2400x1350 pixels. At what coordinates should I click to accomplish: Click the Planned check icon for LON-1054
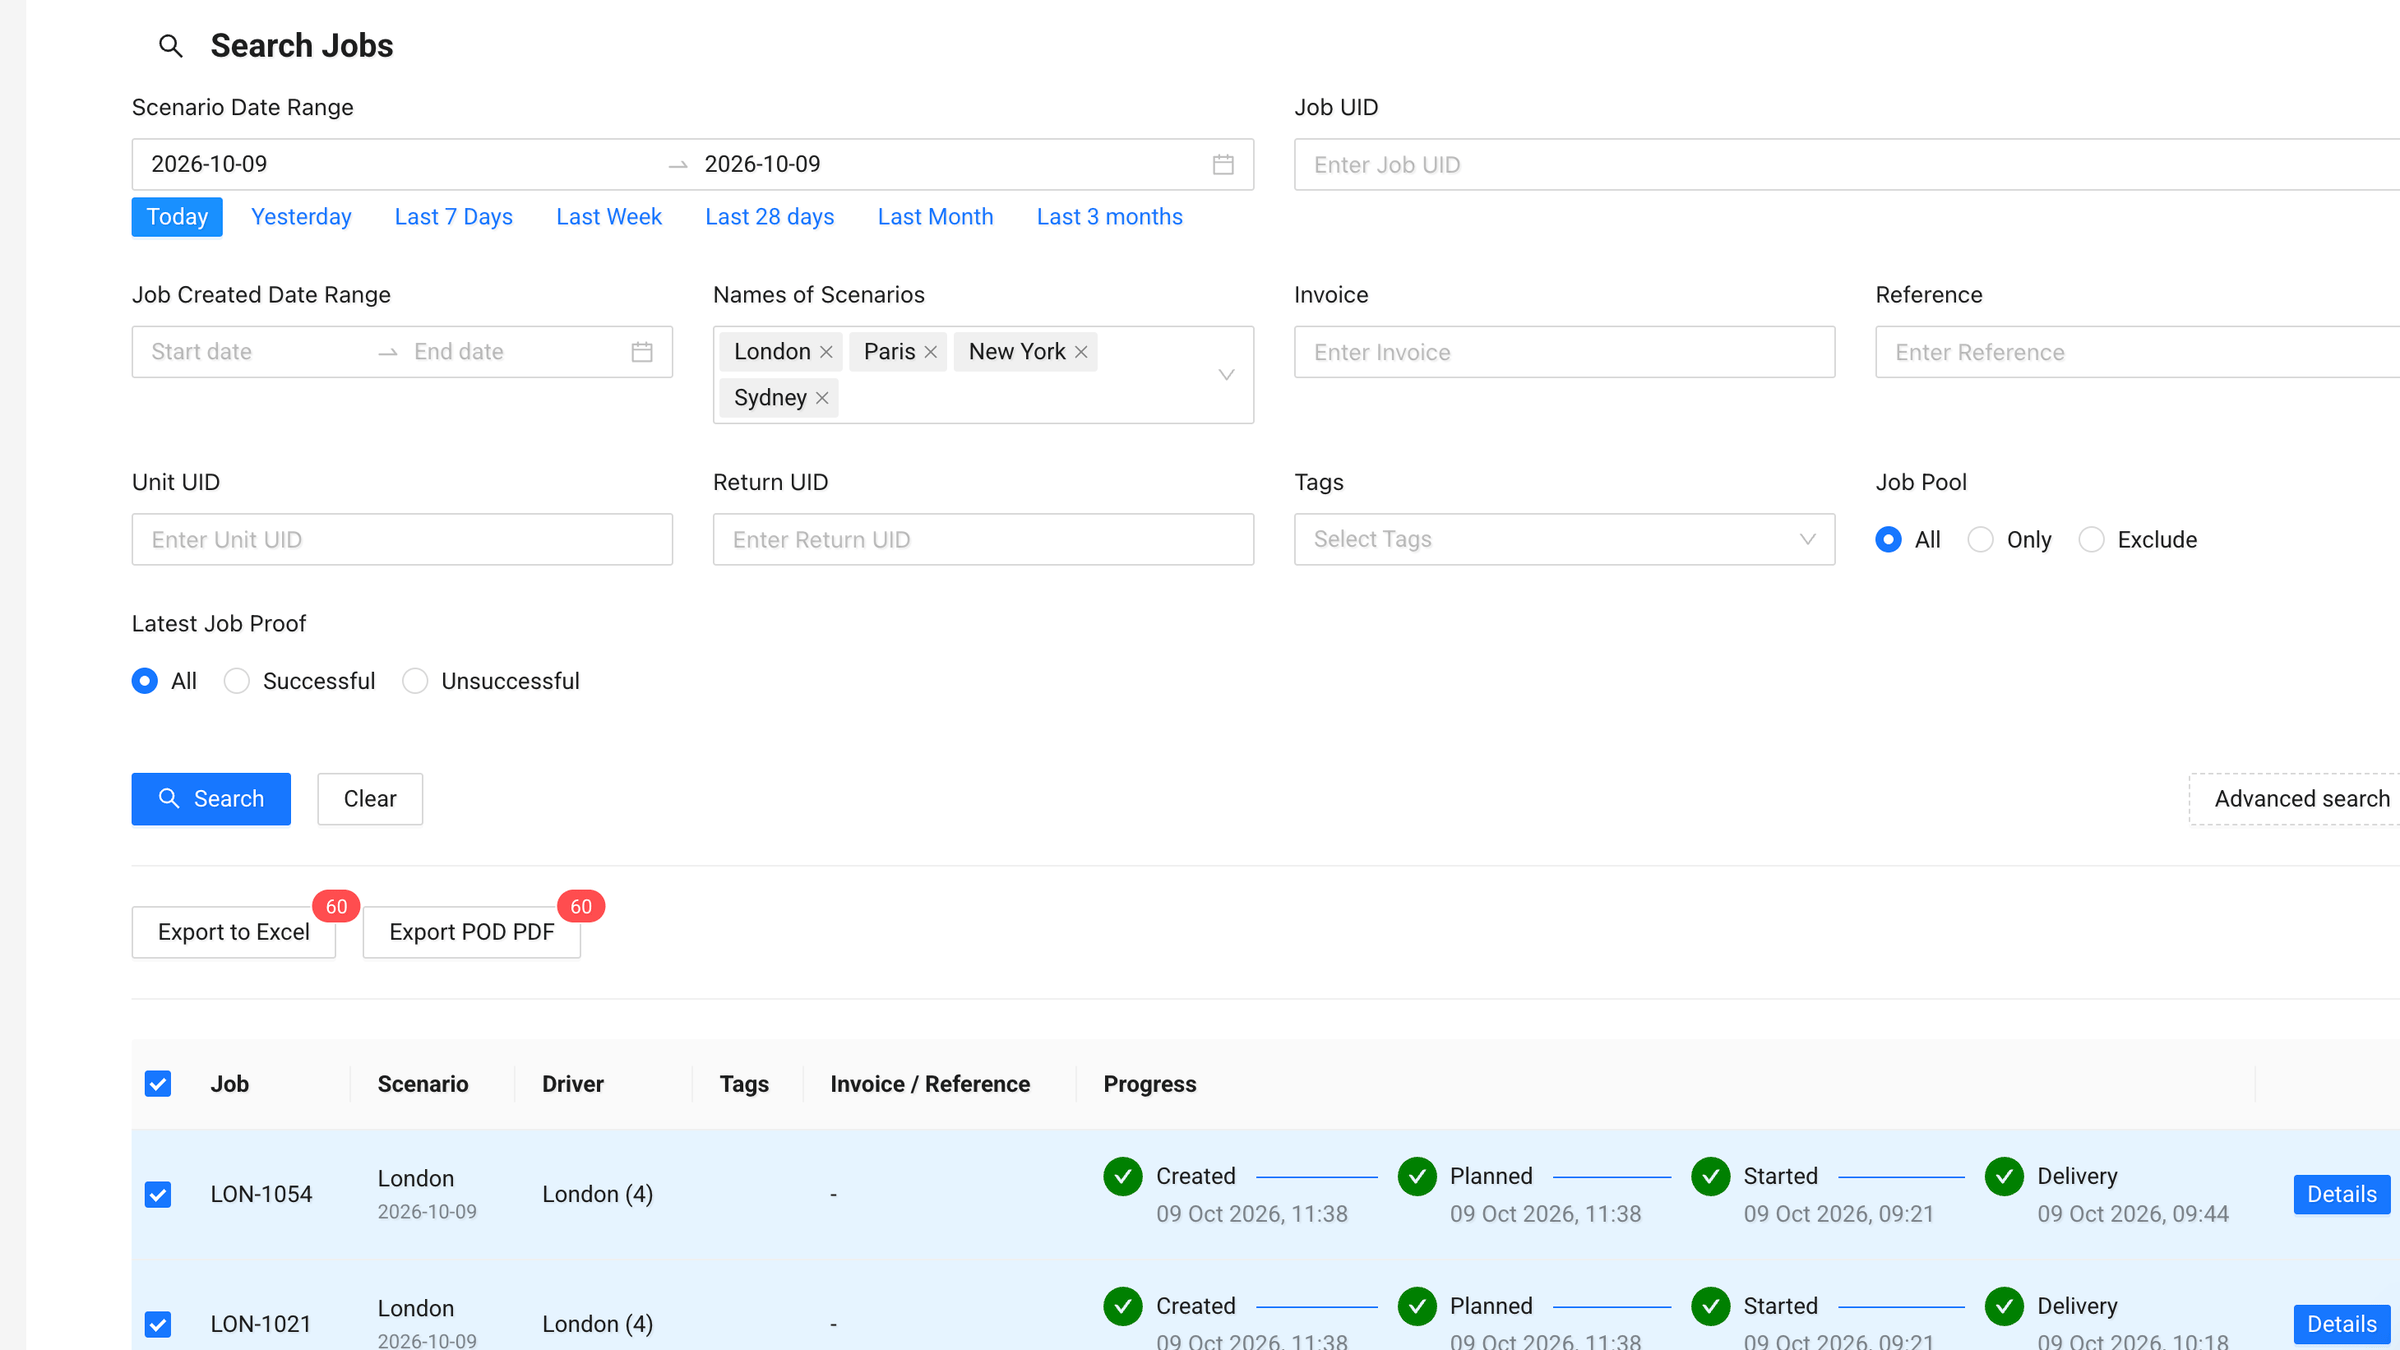[x=1417, y=1177]
